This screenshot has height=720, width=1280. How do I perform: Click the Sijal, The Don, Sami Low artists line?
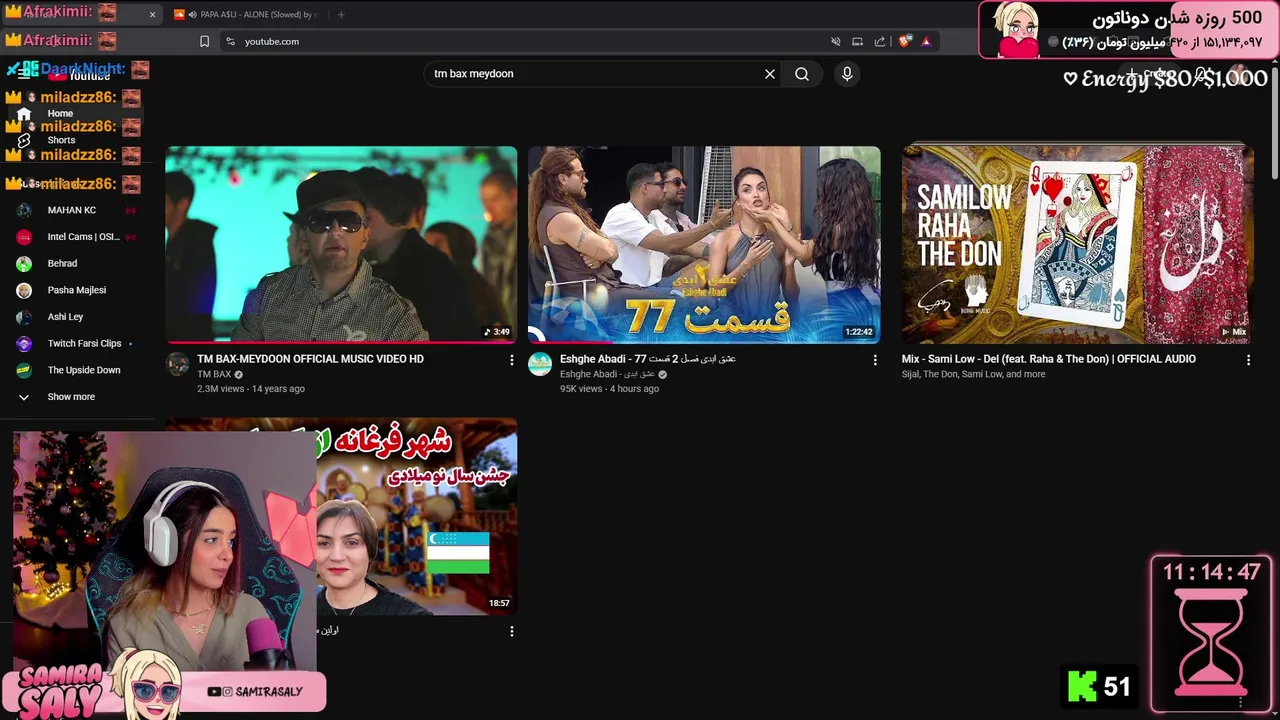pos(973,375)
